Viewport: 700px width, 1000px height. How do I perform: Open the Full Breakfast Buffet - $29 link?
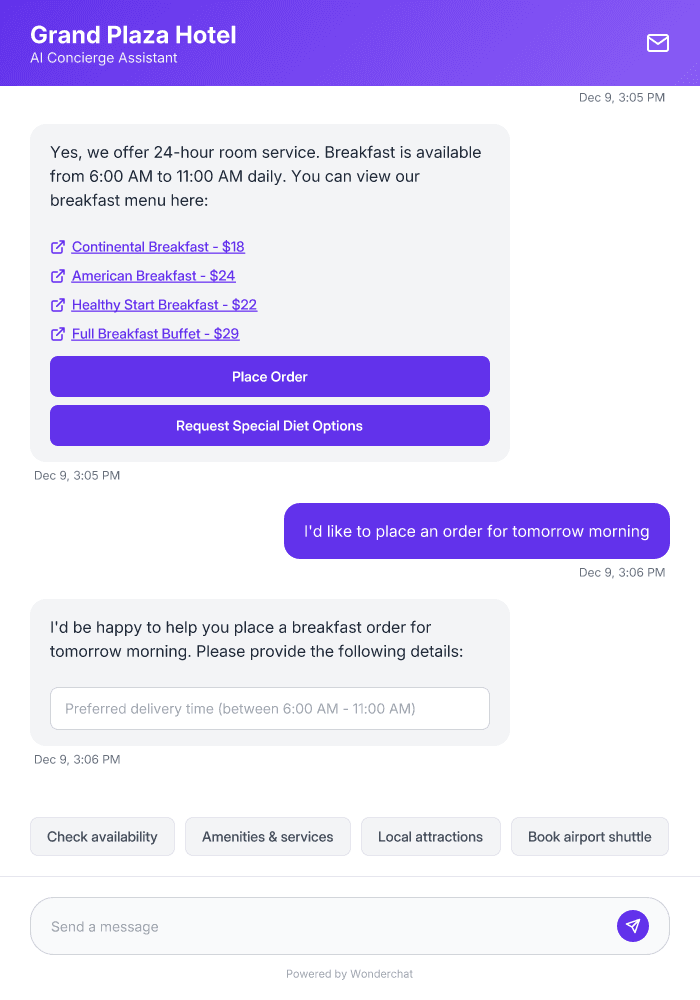[x=154, y=333]
